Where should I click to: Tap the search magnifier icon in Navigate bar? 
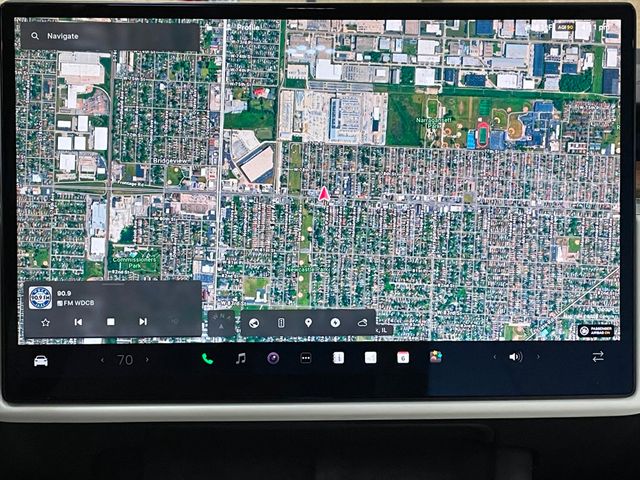35,36
